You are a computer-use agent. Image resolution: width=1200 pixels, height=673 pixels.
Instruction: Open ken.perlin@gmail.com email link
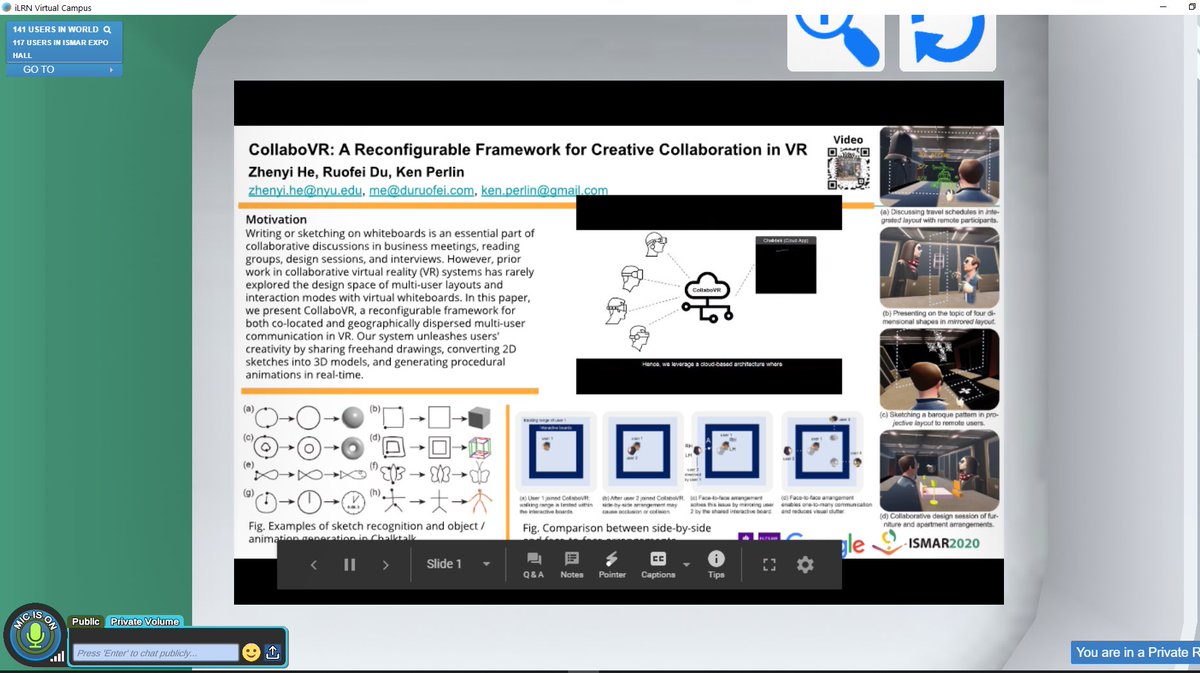pos(544,190)
